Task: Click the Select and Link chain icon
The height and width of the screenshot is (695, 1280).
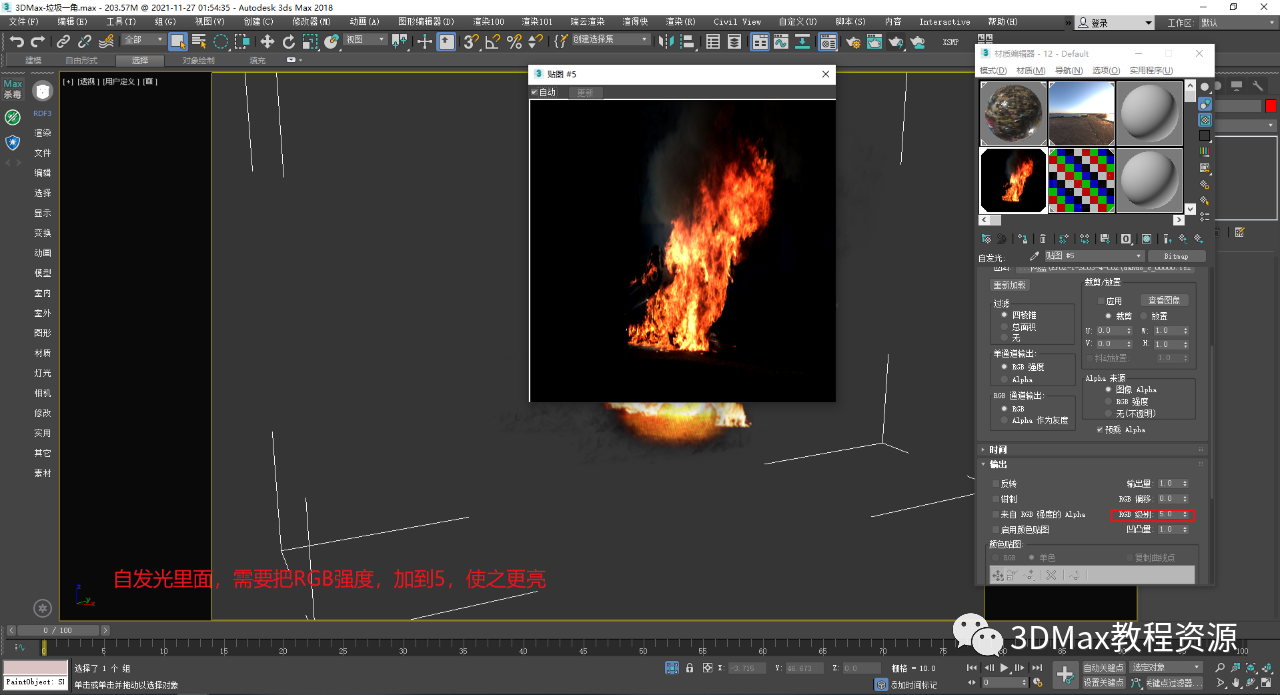Action: point(63,41)
